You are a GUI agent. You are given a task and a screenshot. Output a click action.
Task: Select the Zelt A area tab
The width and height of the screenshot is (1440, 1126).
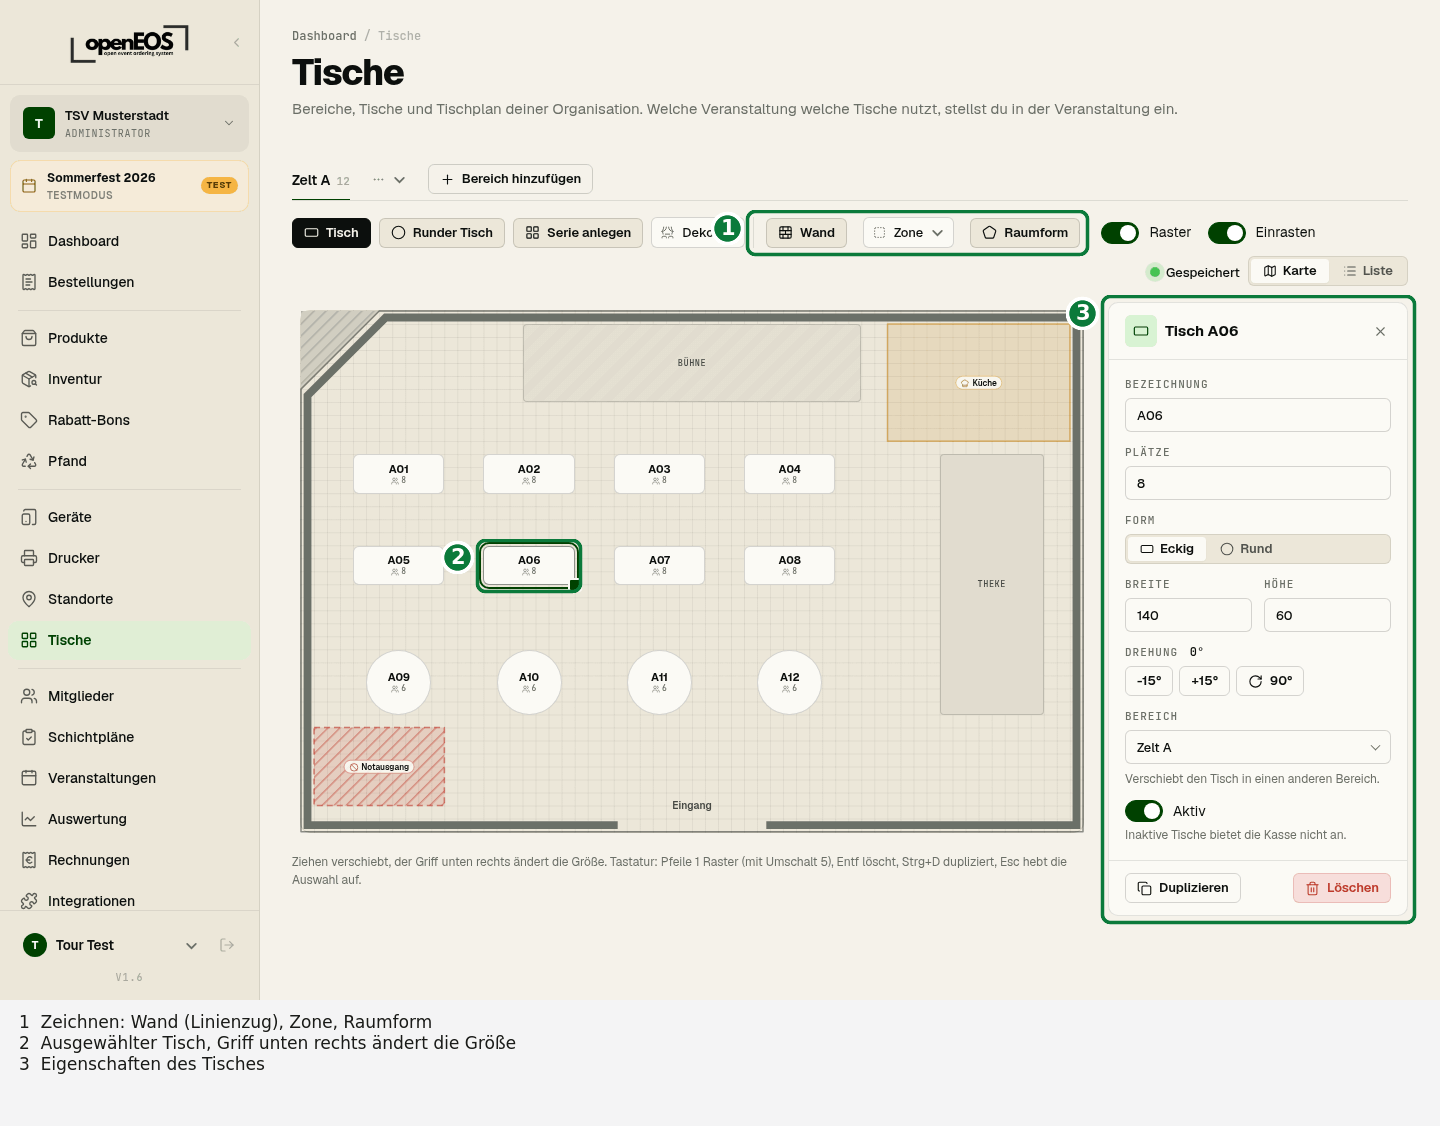point(321,180)
